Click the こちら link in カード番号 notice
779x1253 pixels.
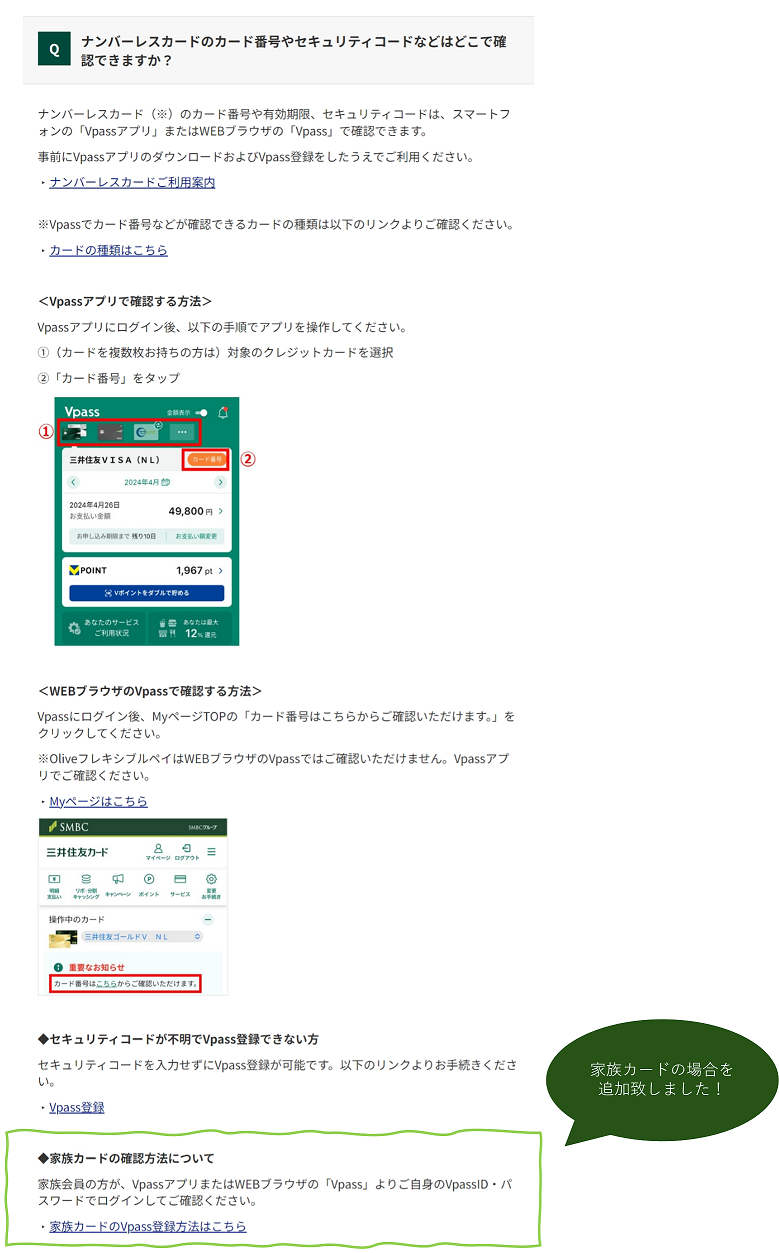pyautogui.click(x=106, y=984)
